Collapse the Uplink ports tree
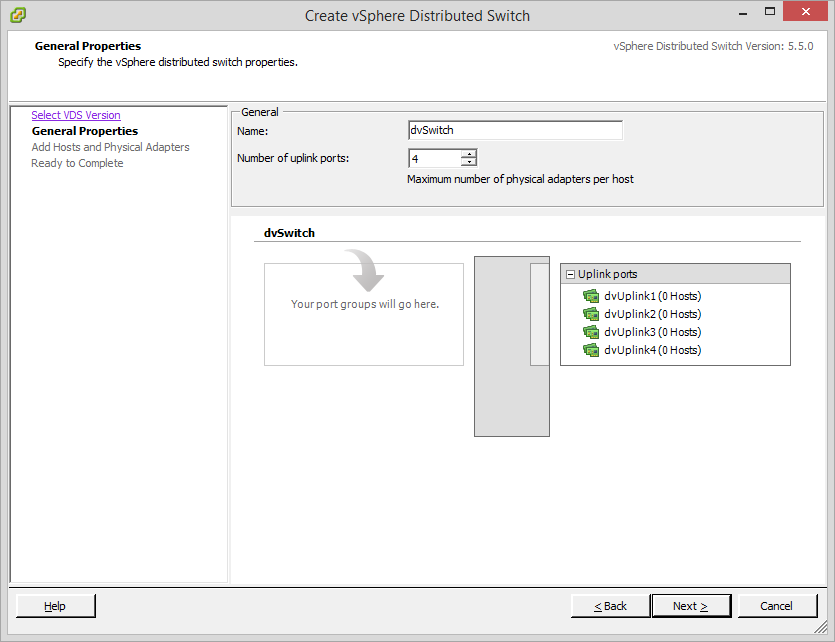 570,274
